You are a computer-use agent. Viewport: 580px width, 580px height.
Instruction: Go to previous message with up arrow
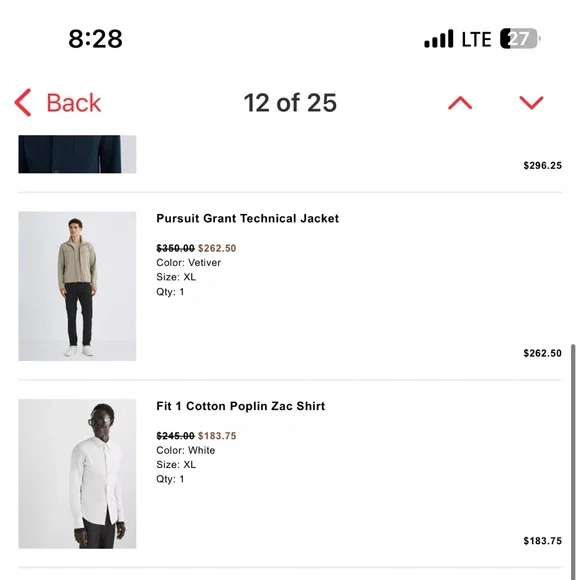(460, 103)
